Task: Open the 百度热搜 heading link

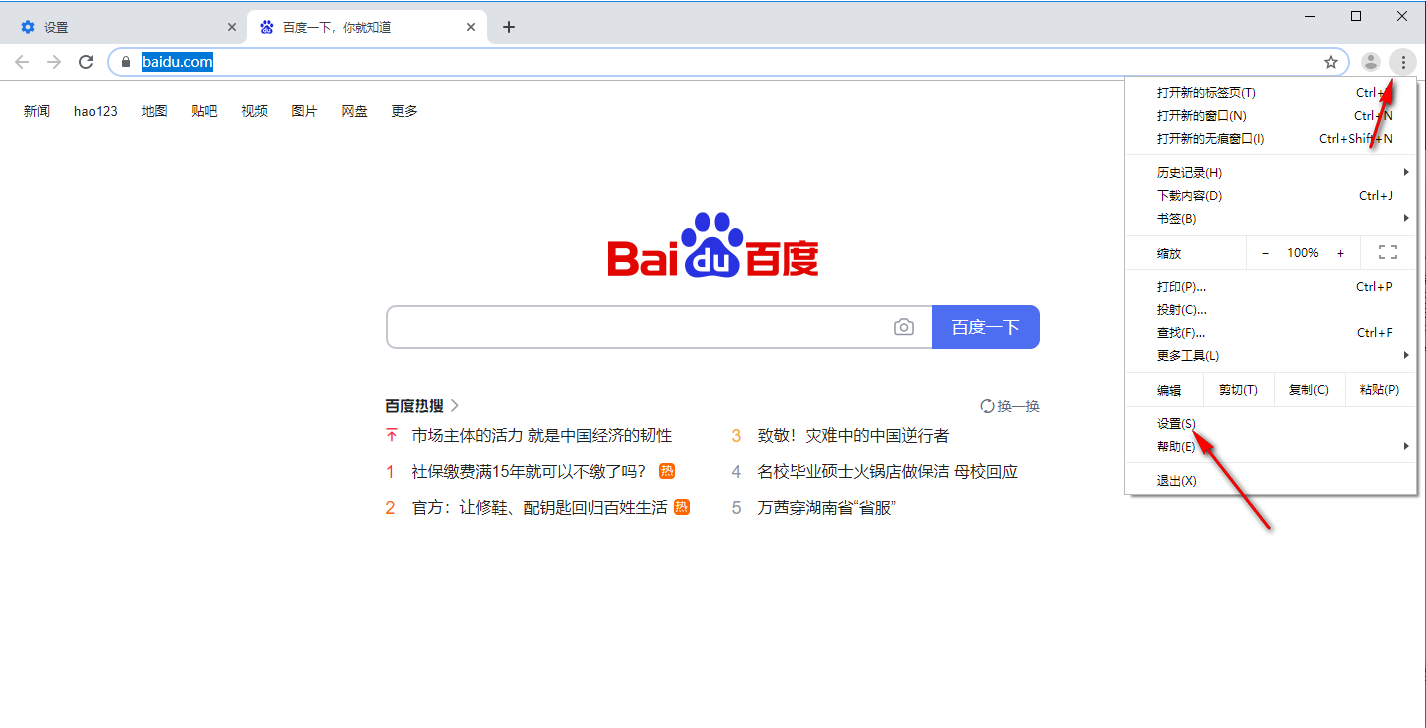Action: 422,406
